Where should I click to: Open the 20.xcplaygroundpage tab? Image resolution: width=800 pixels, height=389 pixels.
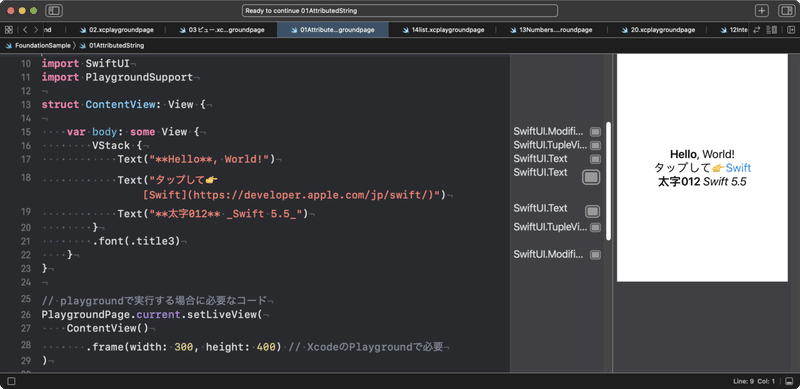(658, 30)
